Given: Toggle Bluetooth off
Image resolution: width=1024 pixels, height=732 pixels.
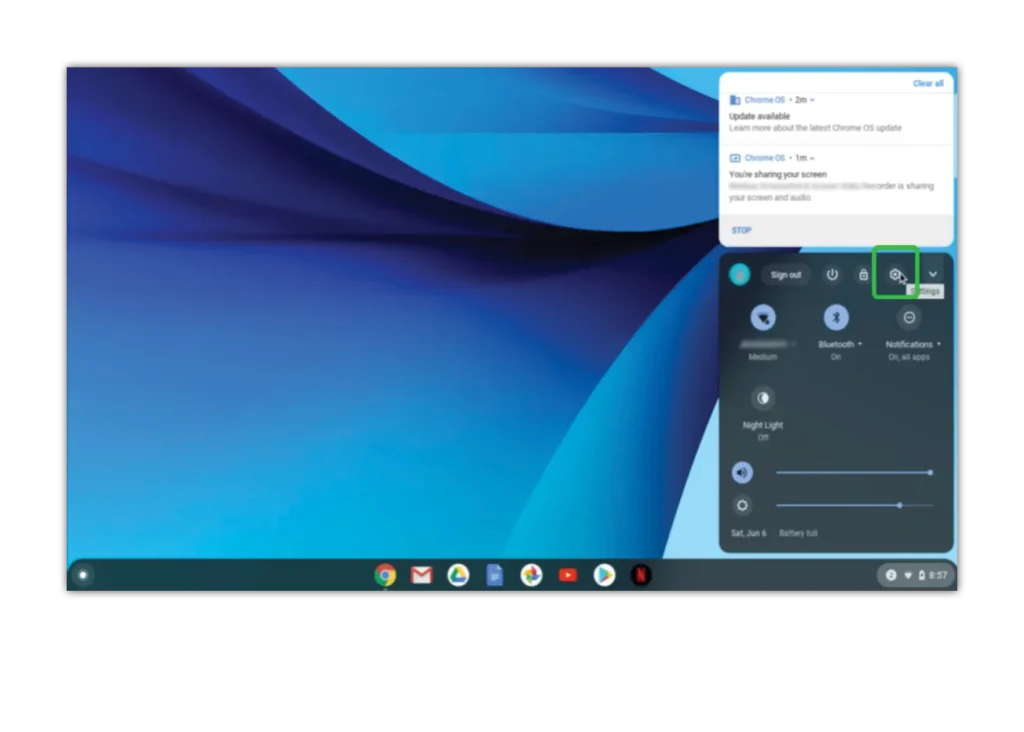Looking at the screenshot, I should [836, 318].
